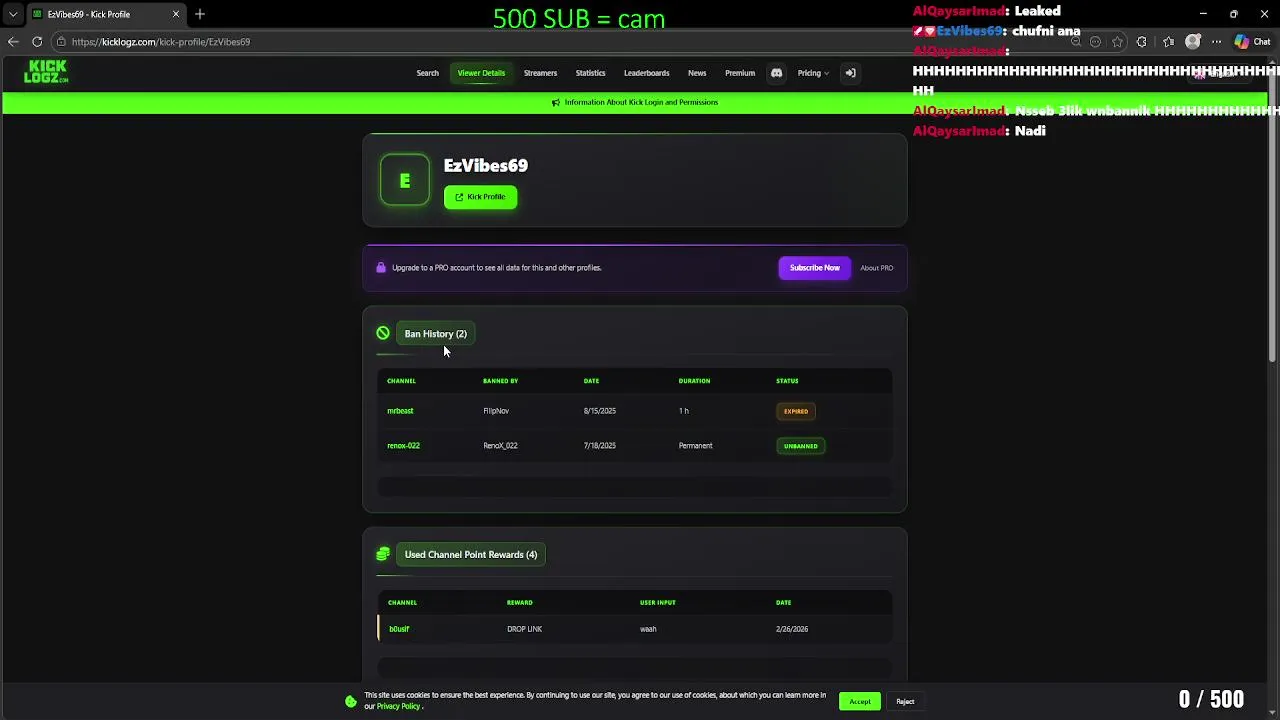This screenshot has height=720, width=1280.
Task: Click the 'waah' user input cell
Action: click(648, 629)
